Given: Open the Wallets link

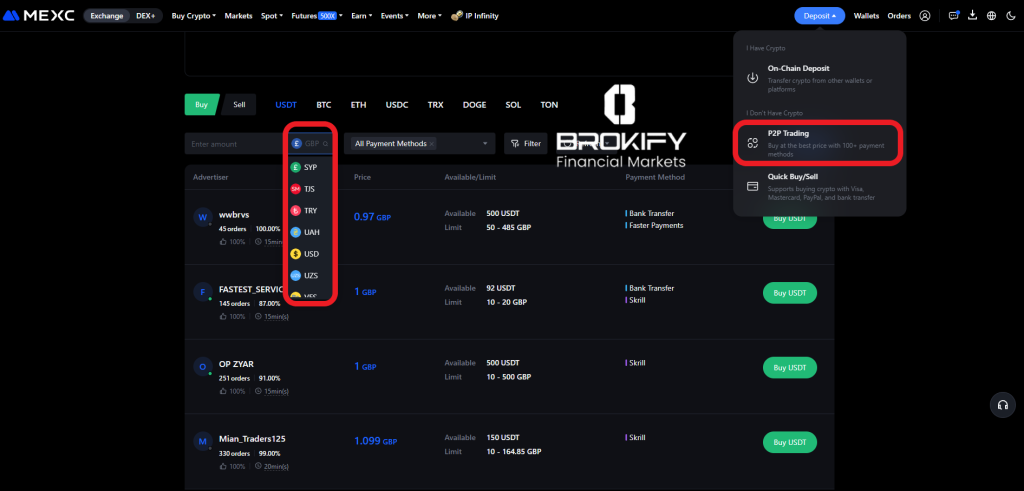Looking at the screenshot, I should (866, 16).
